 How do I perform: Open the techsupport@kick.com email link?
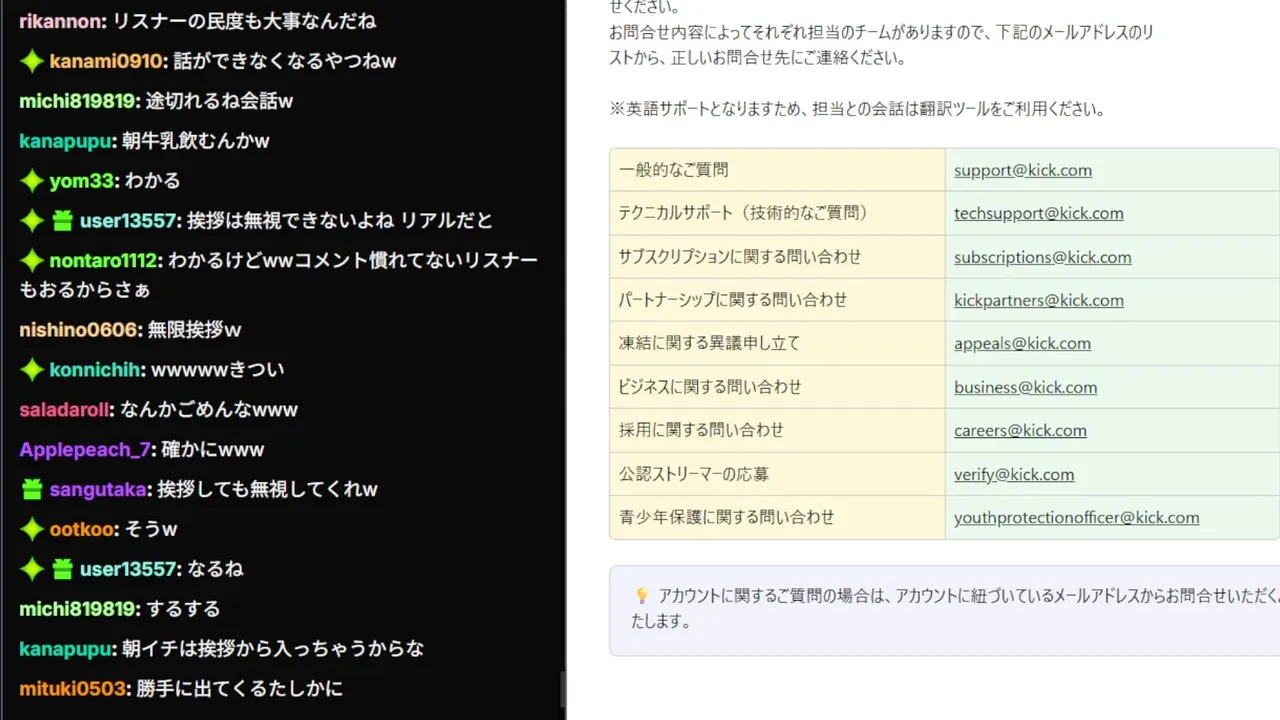[x=1038, y=213]
